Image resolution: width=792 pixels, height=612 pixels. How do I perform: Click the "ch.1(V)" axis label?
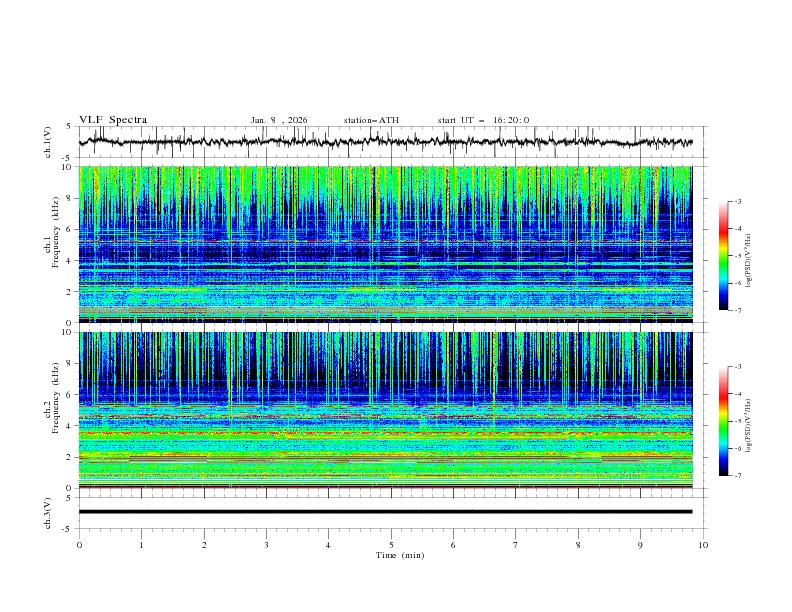tap(48, 142)
